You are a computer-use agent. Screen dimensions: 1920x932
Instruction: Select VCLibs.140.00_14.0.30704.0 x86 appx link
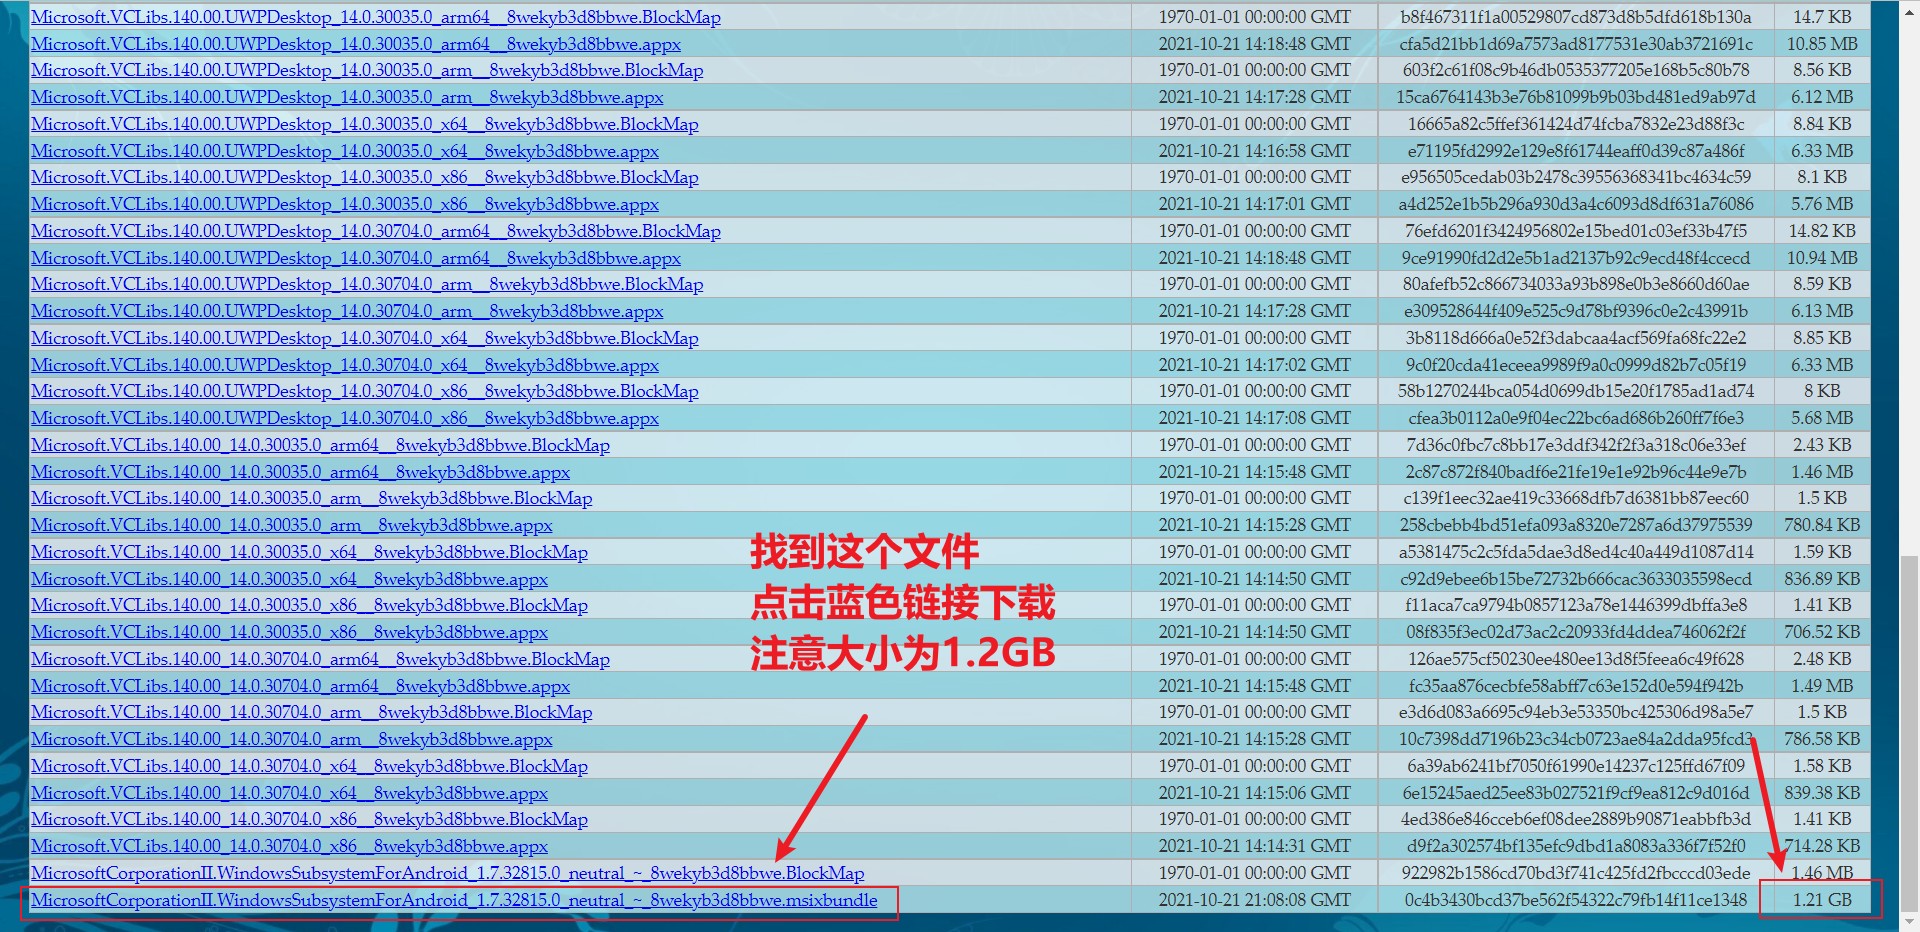[x=289, y=846]
